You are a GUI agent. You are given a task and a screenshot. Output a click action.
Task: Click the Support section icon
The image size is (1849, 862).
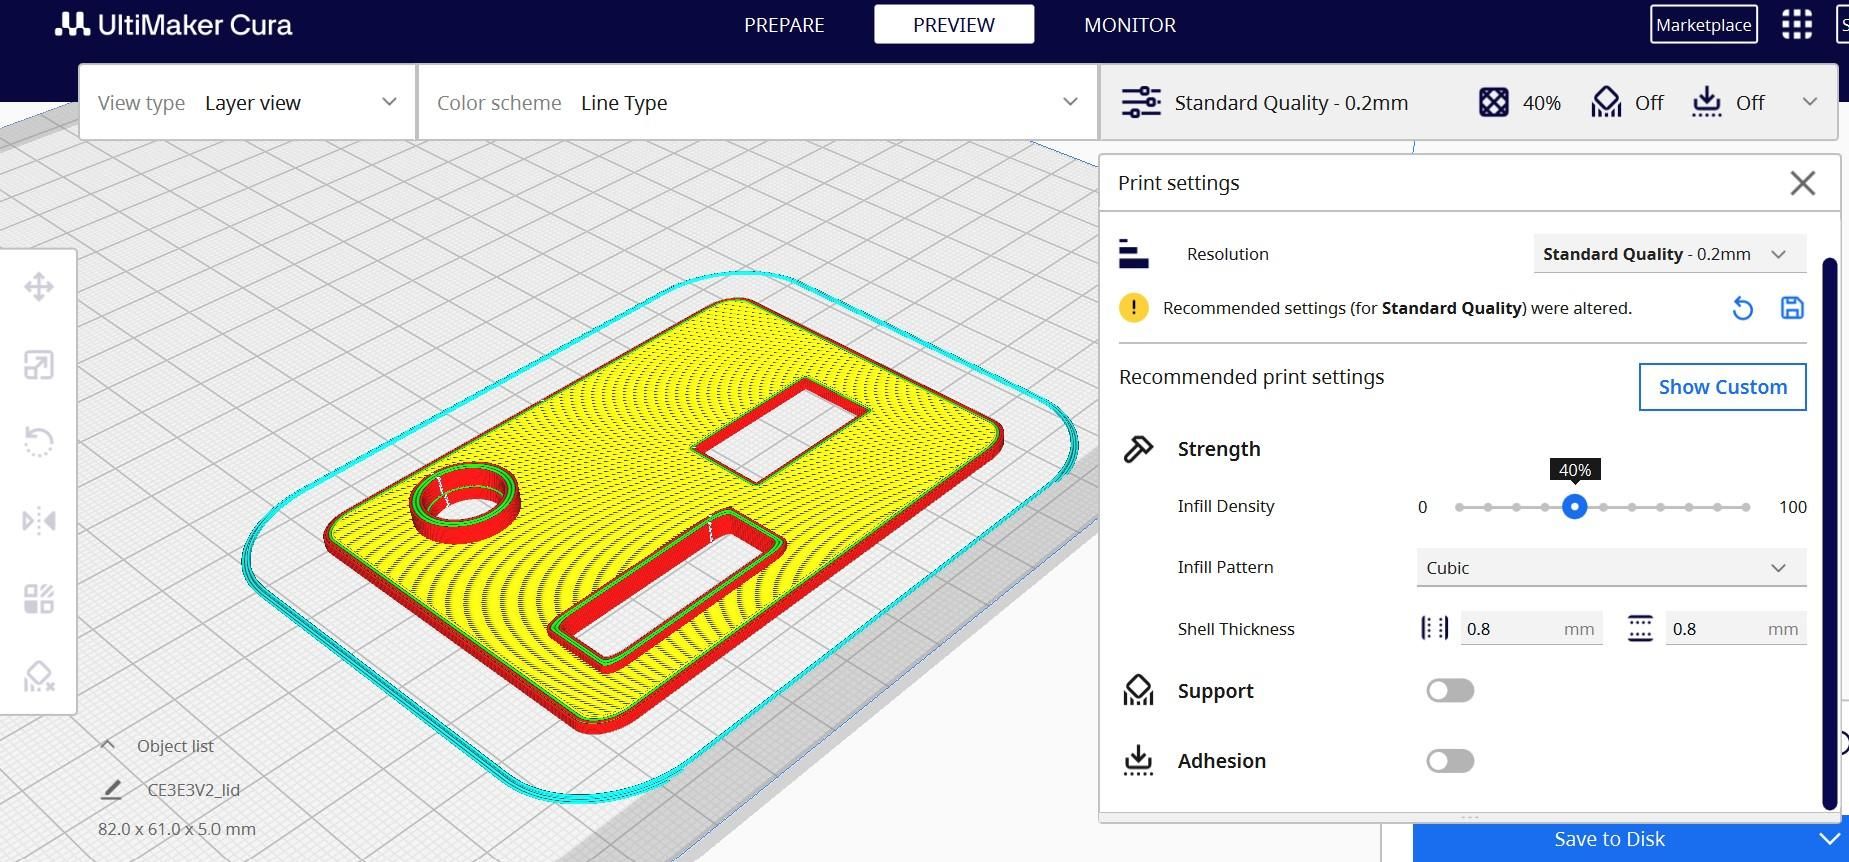1138,690
